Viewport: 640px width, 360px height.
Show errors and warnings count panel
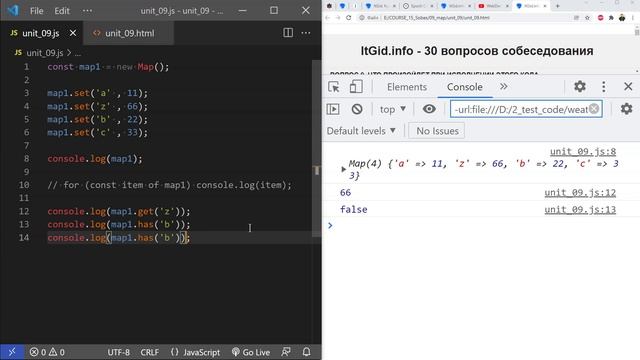pos(47,352)
